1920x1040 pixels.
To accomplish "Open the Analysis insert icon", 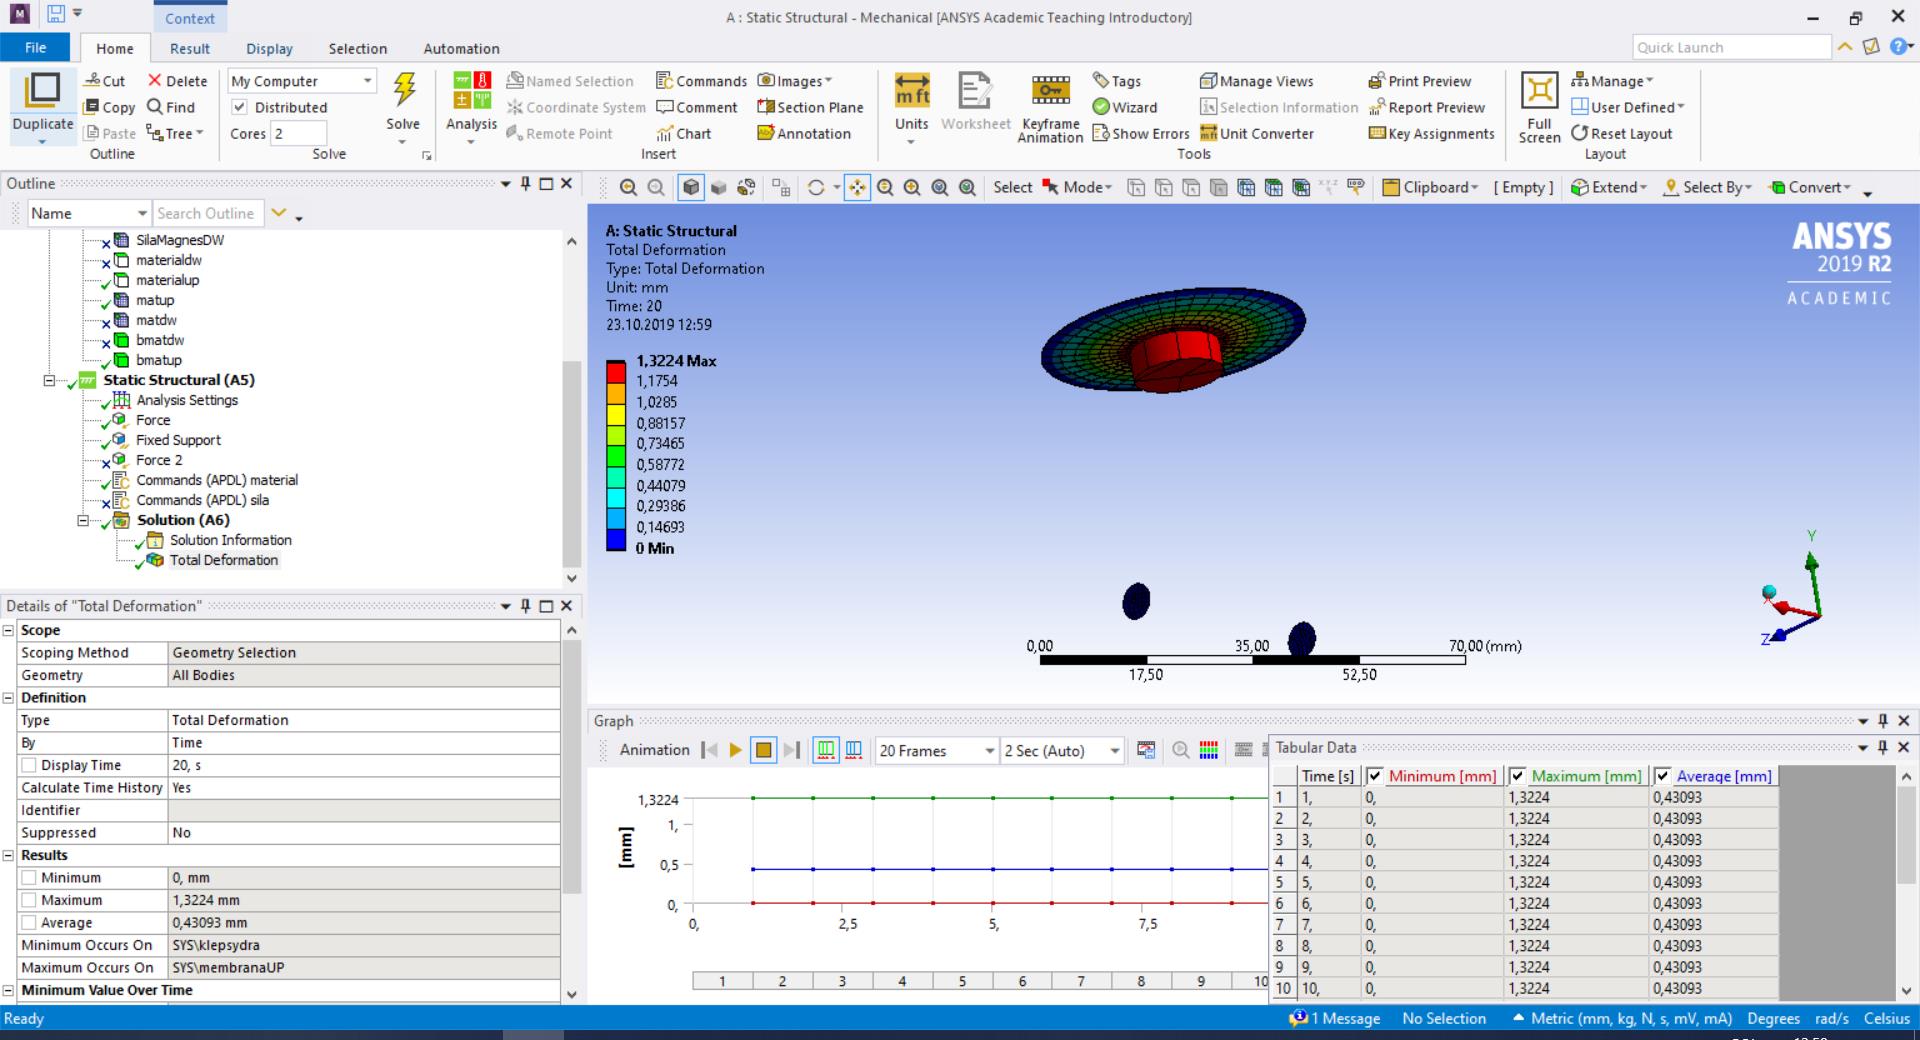I will coord(472,90).
